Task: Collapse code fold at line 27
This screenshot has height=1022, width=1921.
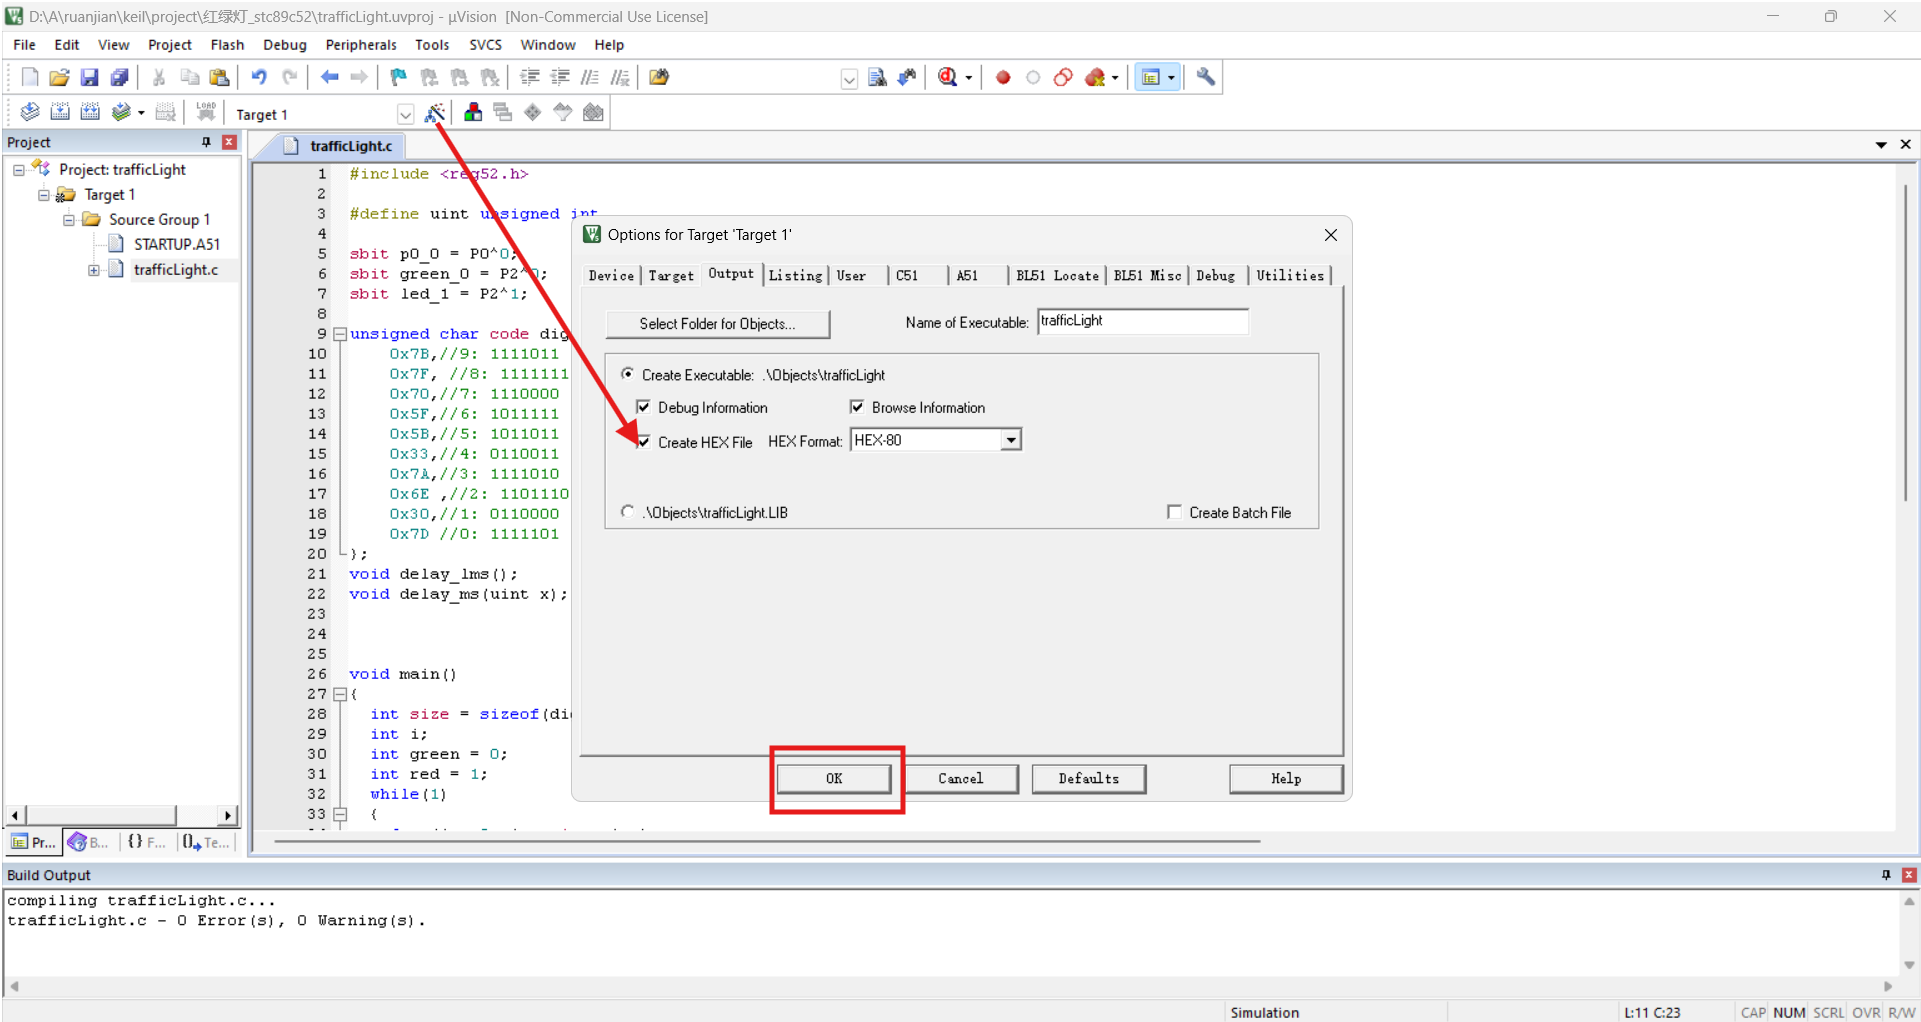Action: [x=340, y=694]
